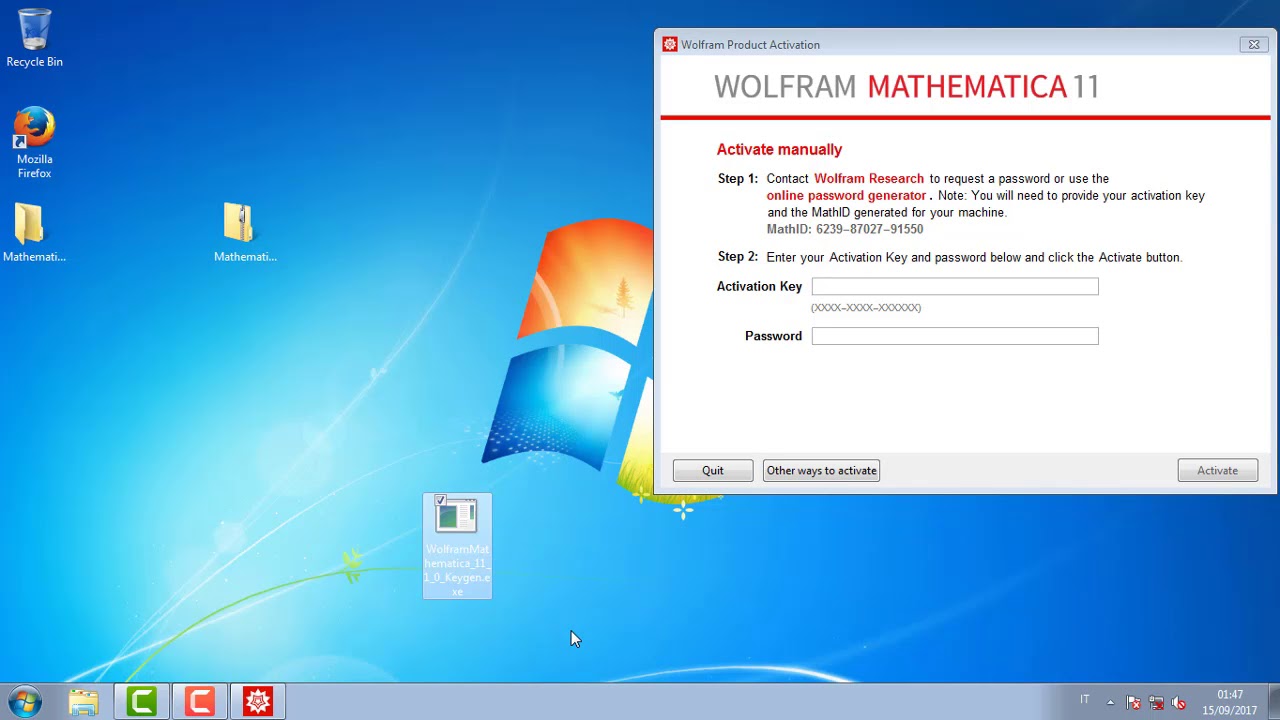
Task: Click the (XXXX-XXXX-XXXXXX) format hint text
Action: coord(866,308)
